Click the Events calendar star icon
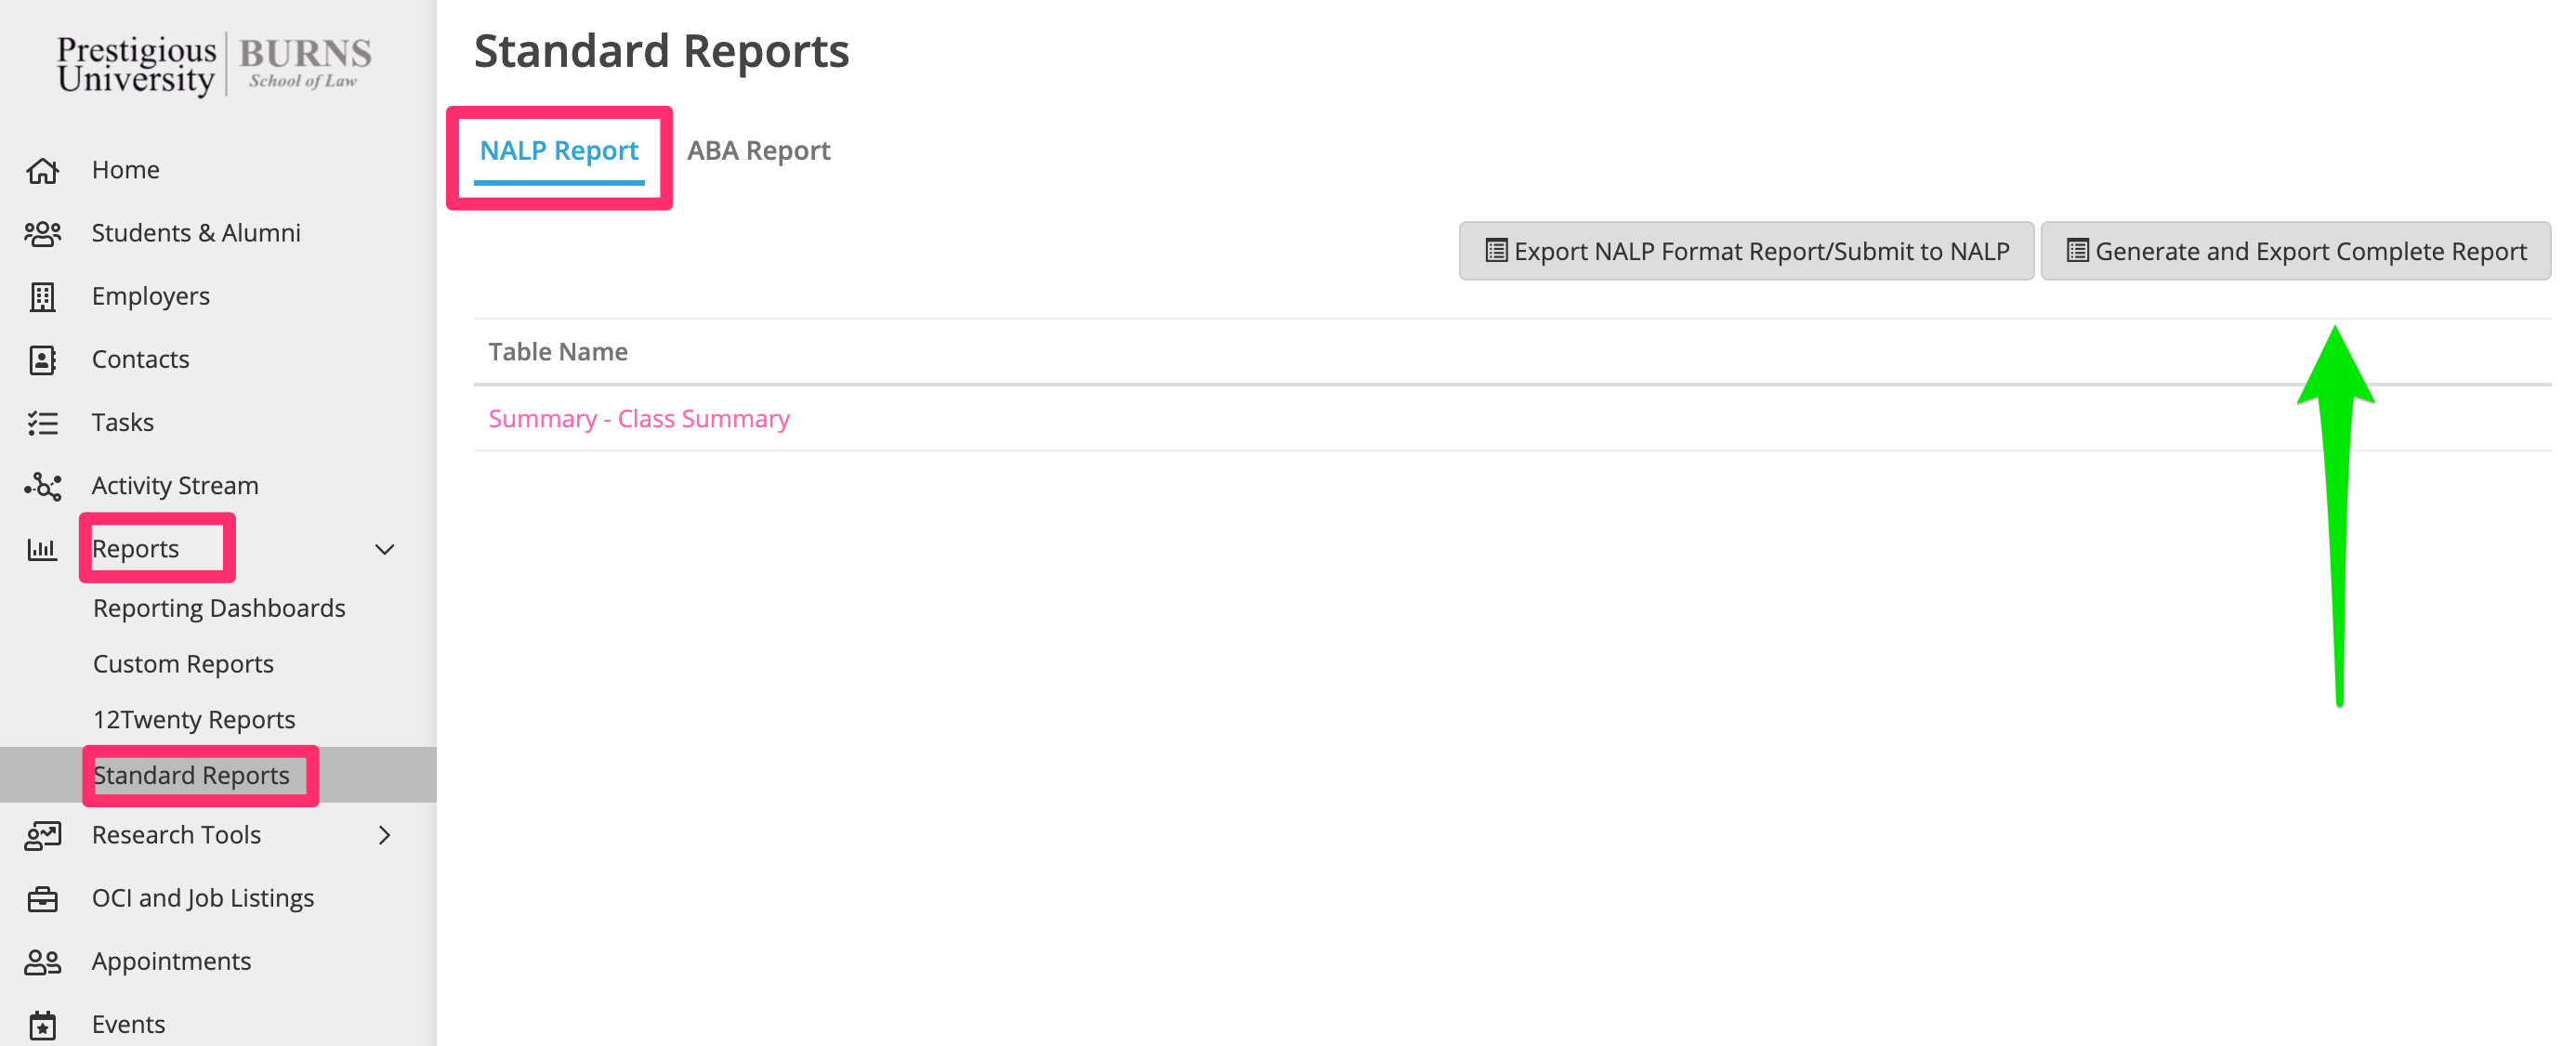The image size is (2576, 1046). (42, 1025)
